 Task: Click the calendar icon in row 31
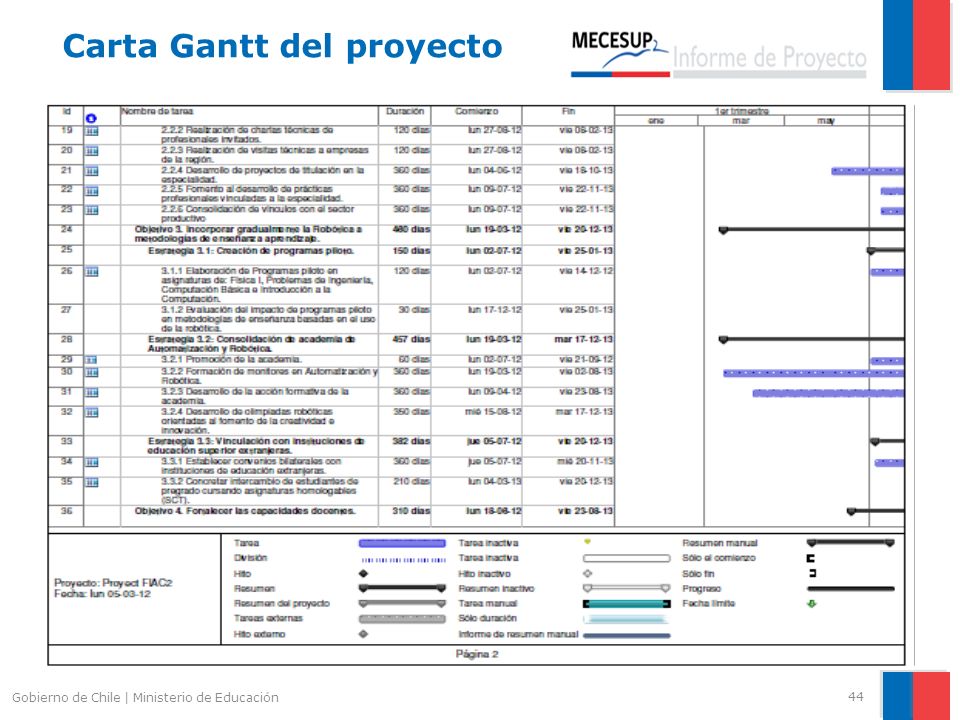click(92, 392)
